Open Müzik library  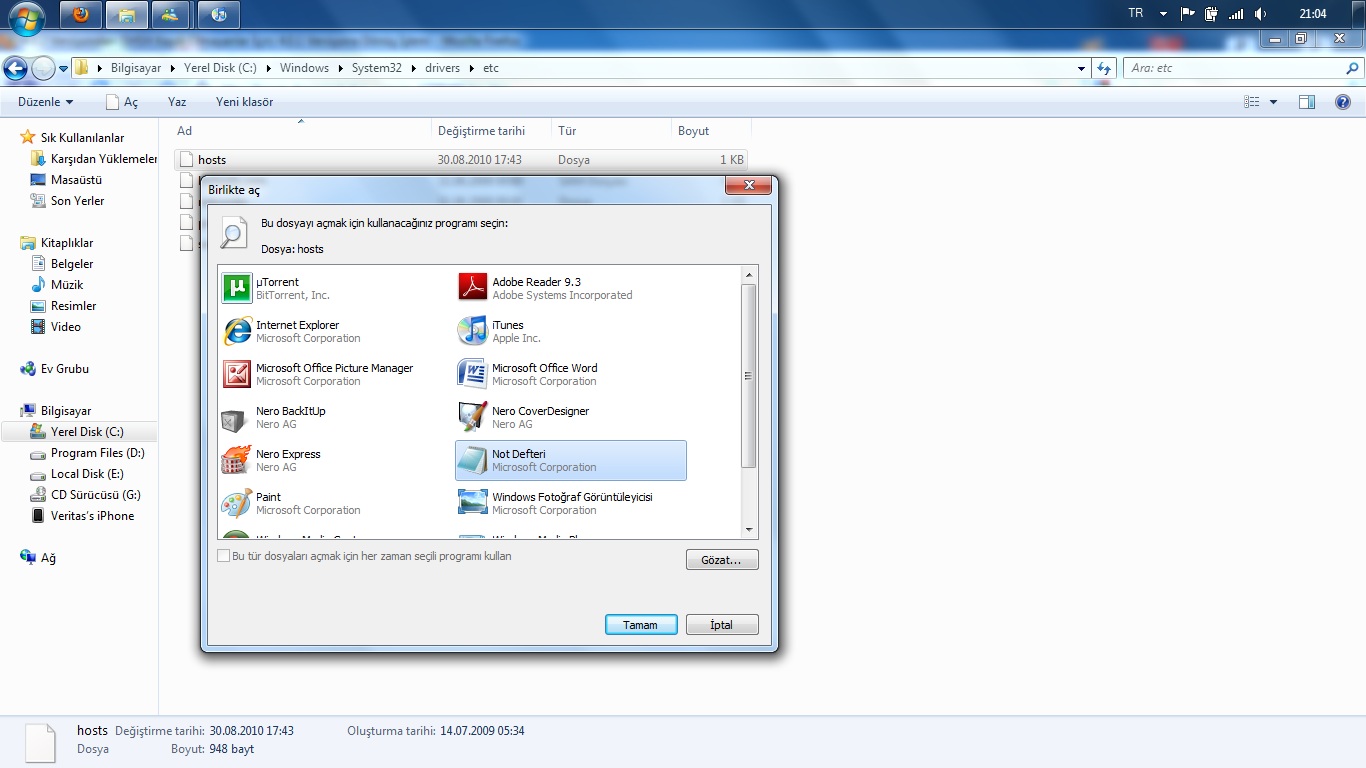click(67, 285)
